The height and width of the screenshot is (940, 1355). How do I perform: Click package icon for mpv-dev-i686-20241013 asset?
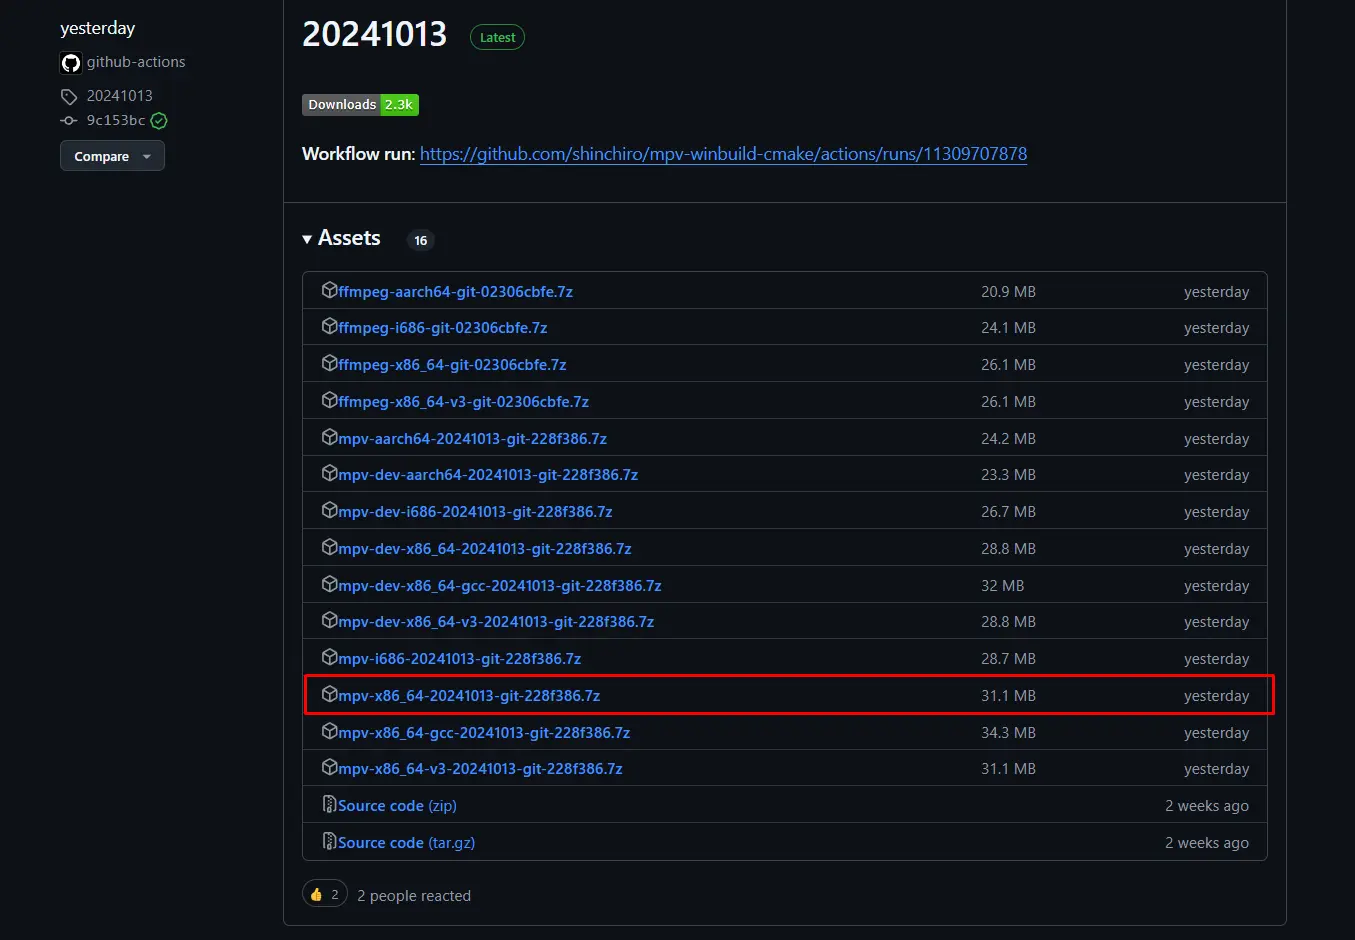pos(329,510)
